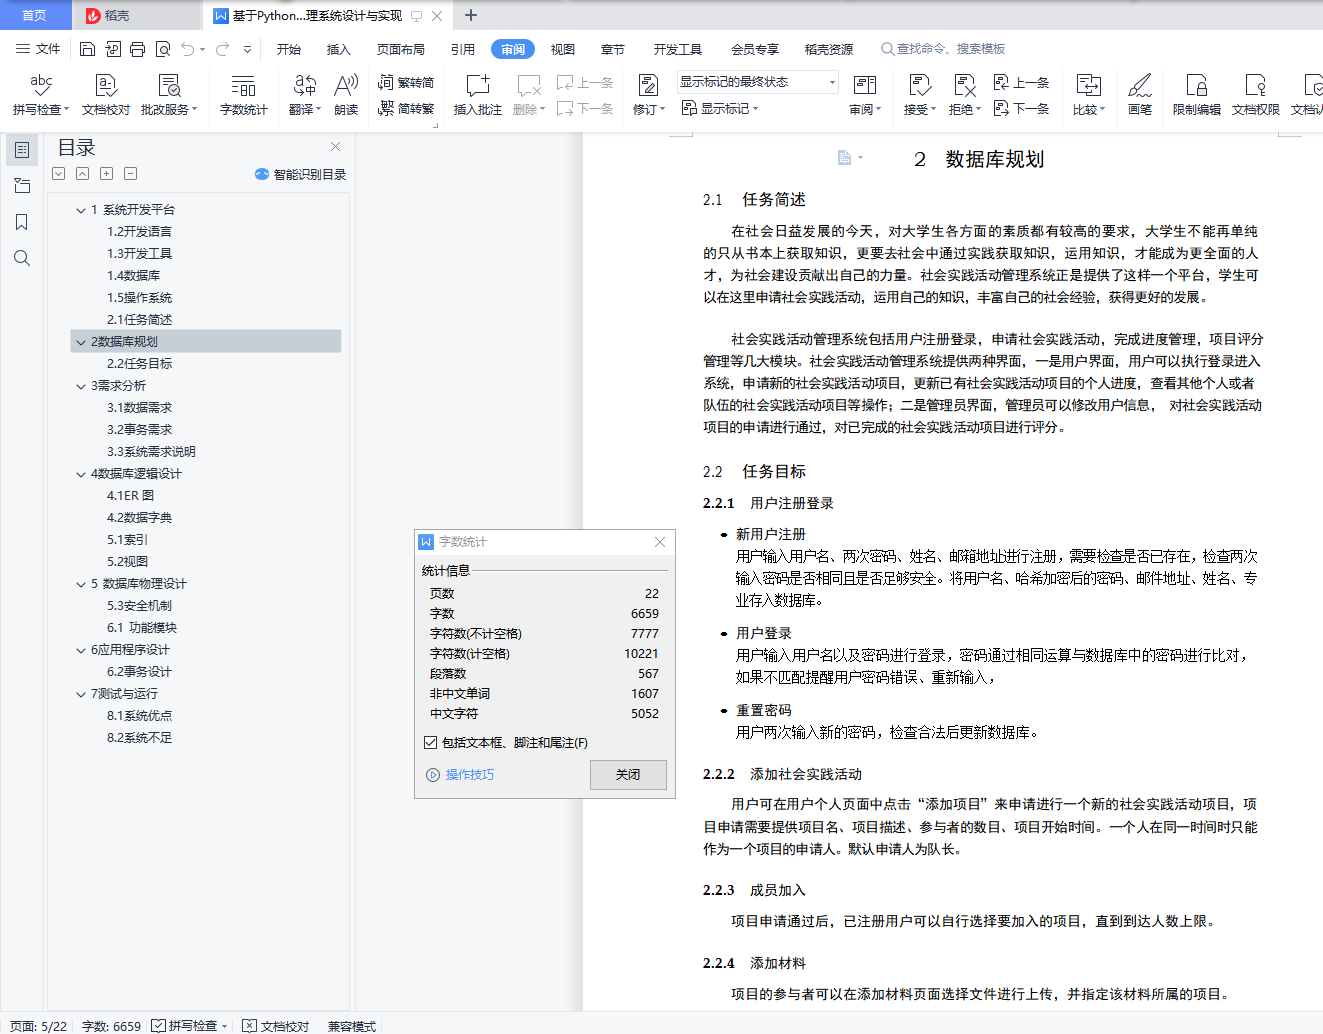Select the 画笔 ink pen tool
The width and height of the screenshot is (1323, 1034).
pos(1140,95)
